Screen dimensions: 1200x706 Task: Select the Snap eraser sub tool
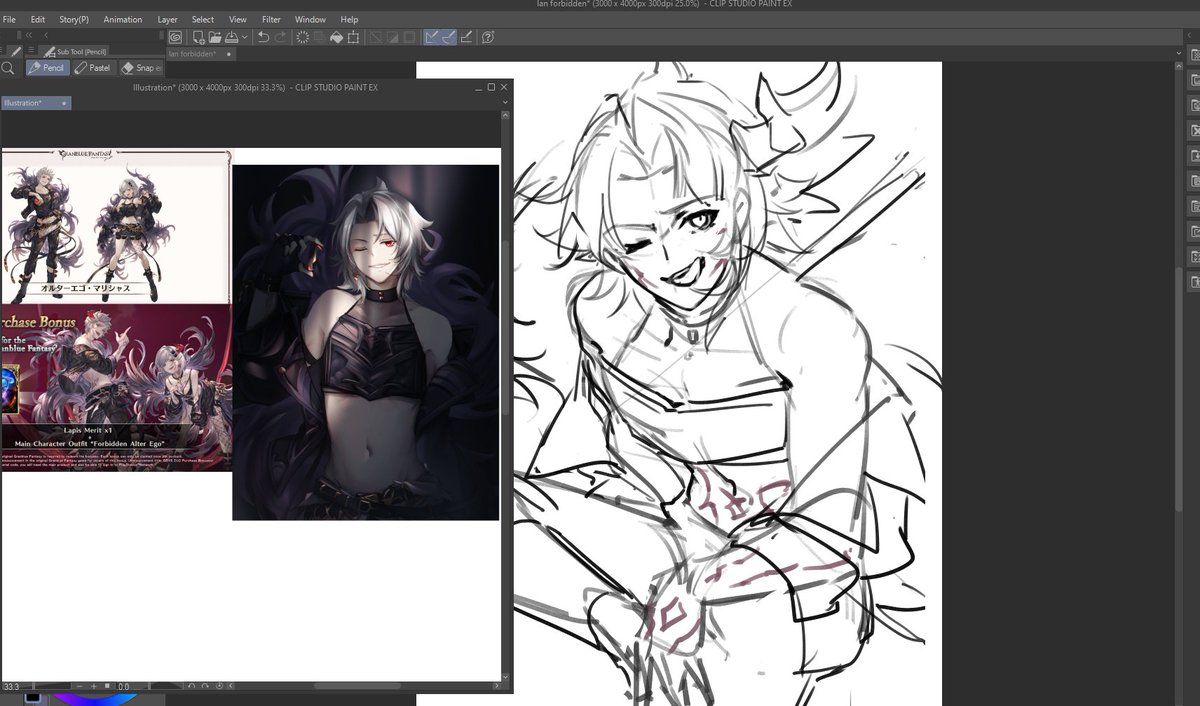click(141, 68)
